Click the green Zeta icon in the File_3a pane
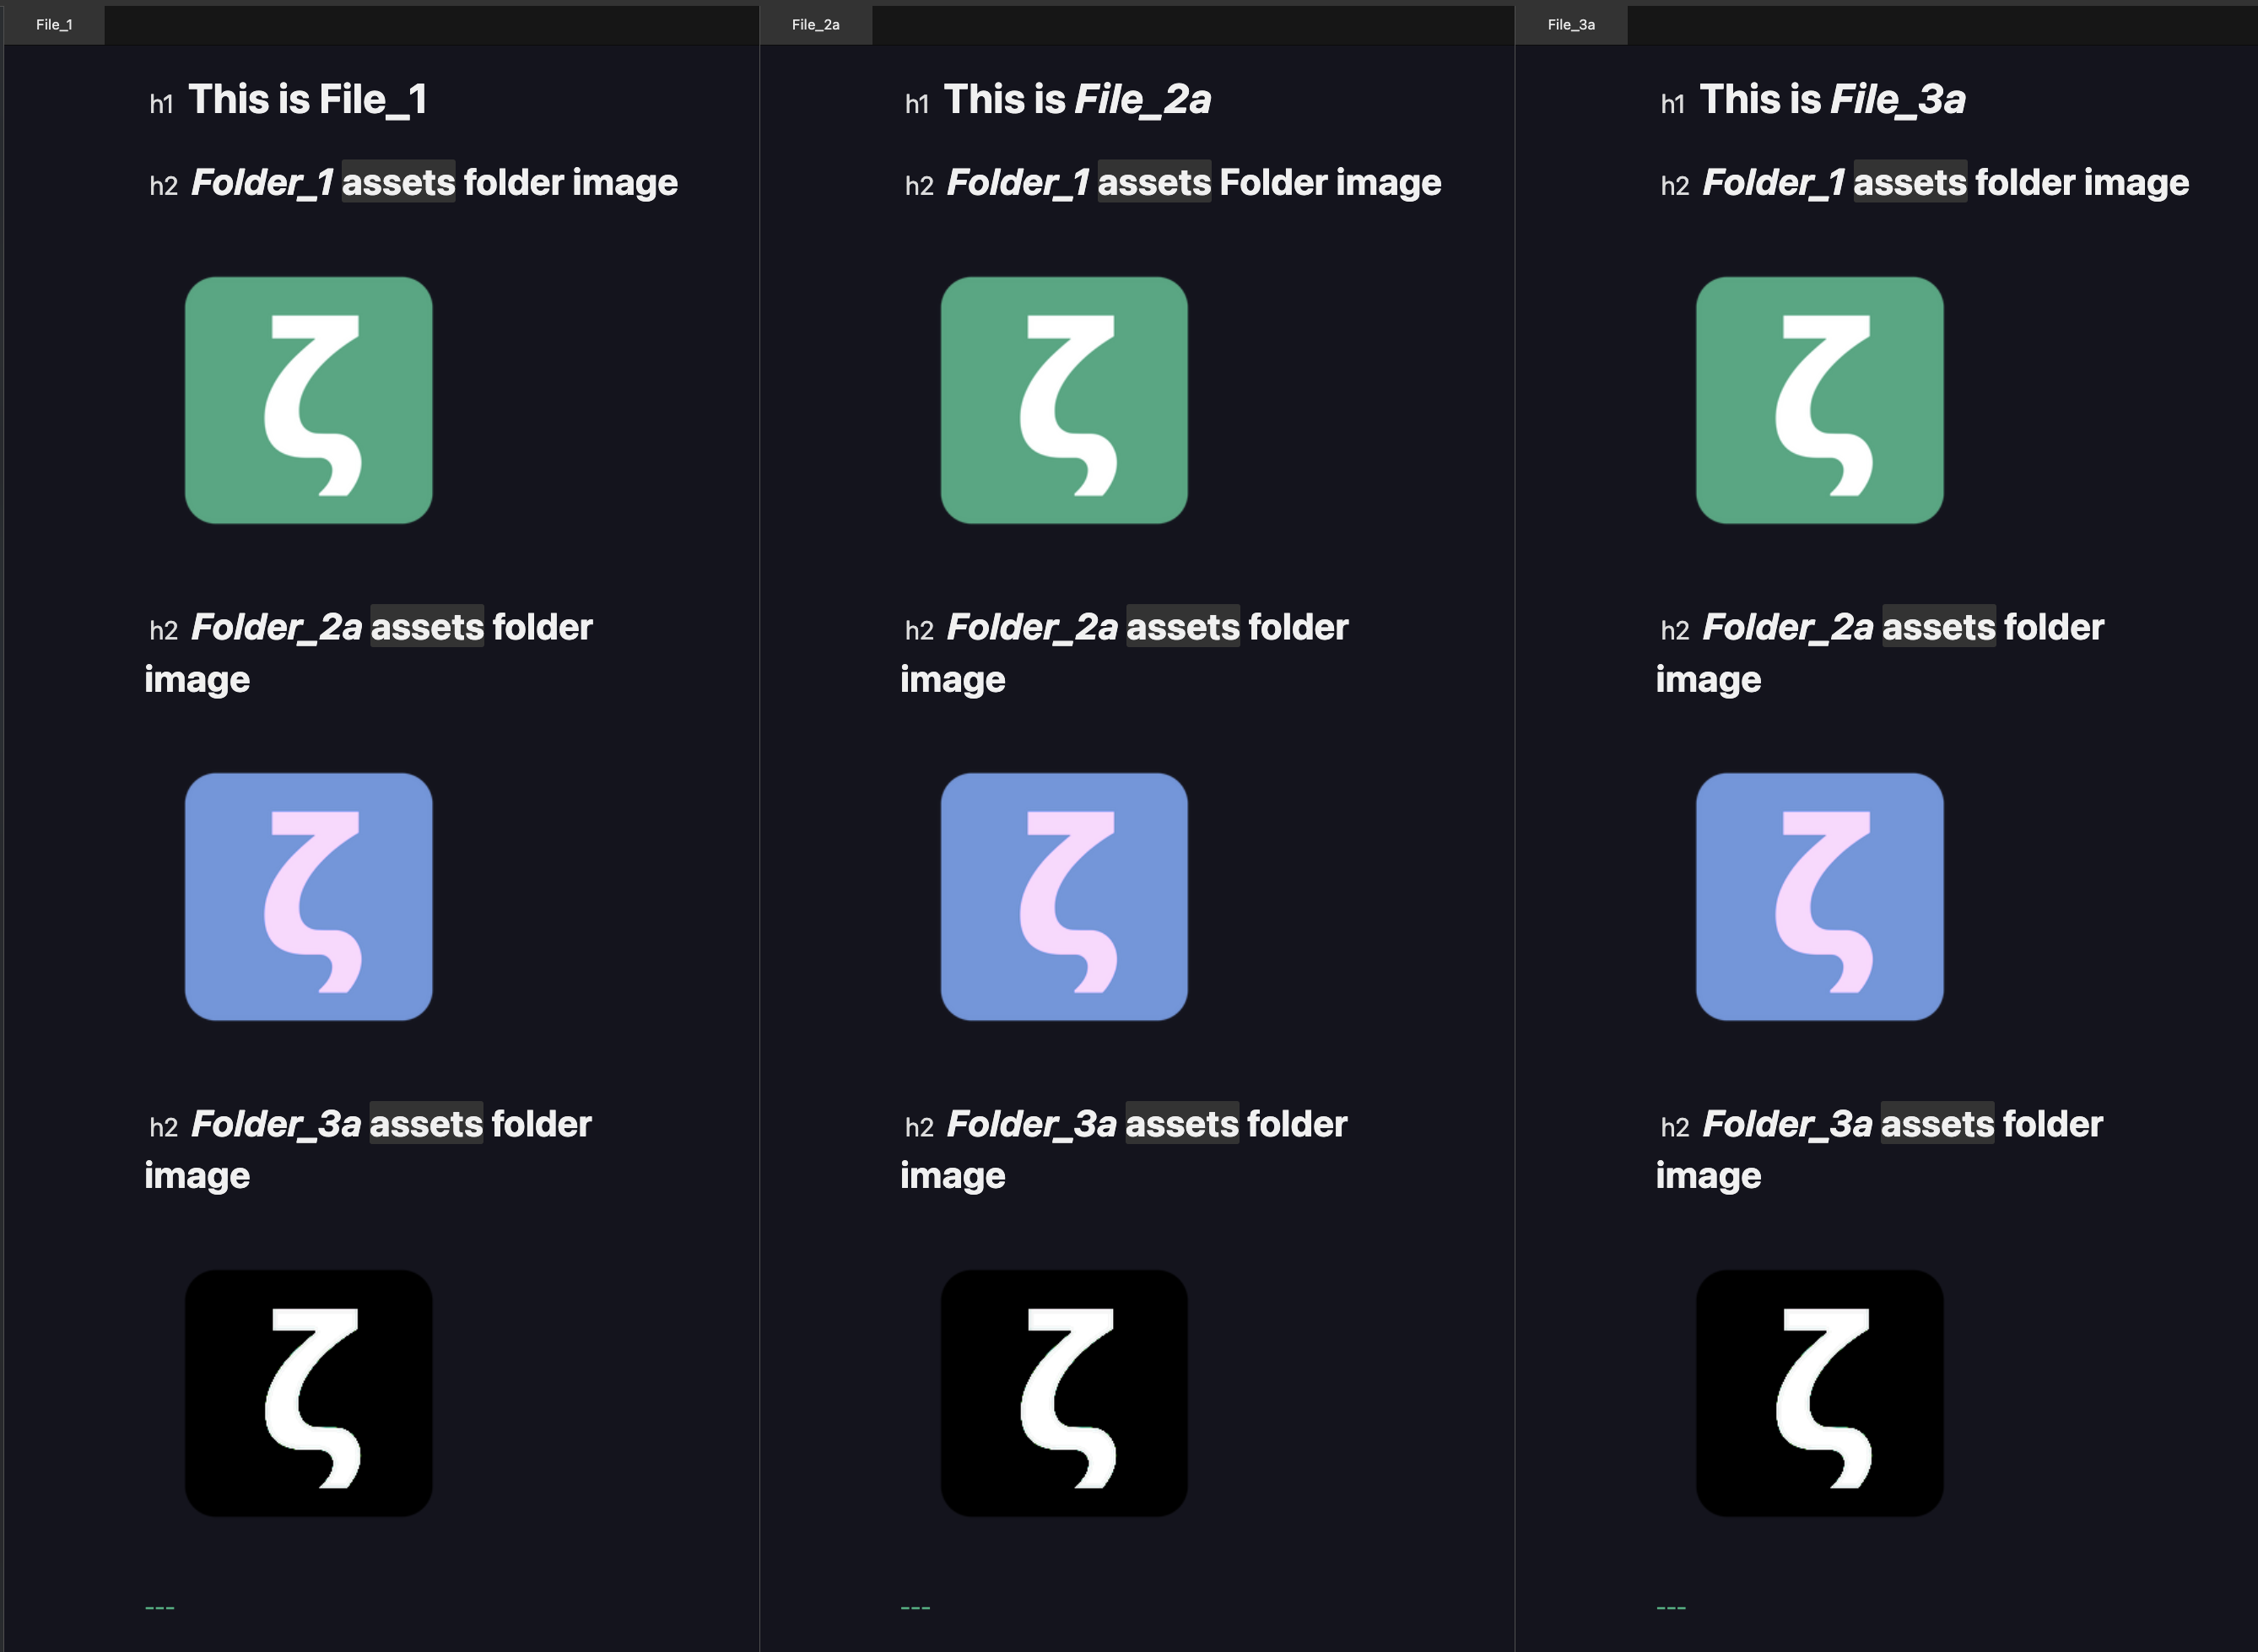Viewport: 2258px width, 1652px height. [1819, 399]
